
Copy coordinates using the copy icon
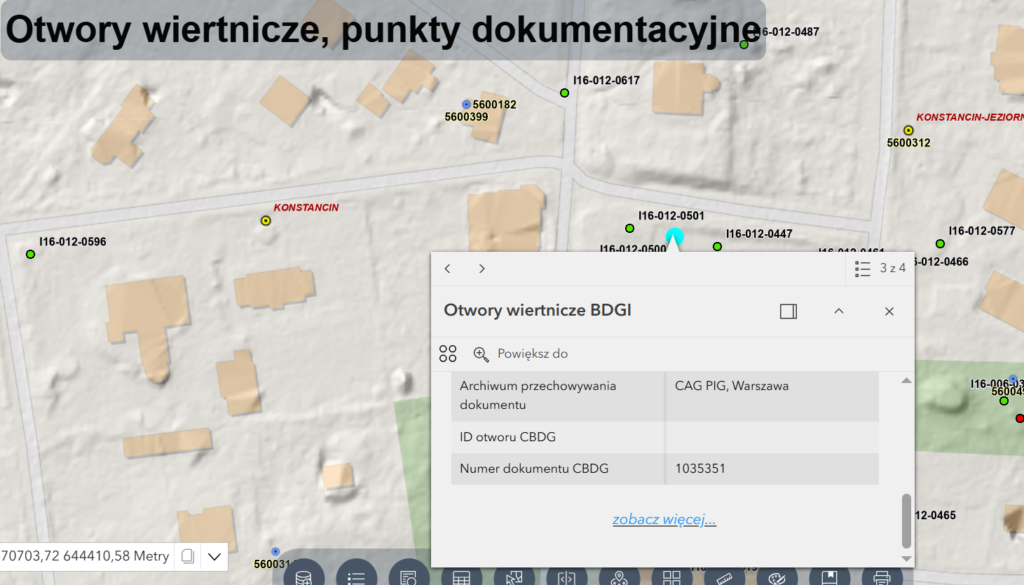pyautogui.click(x=187, y=556)
